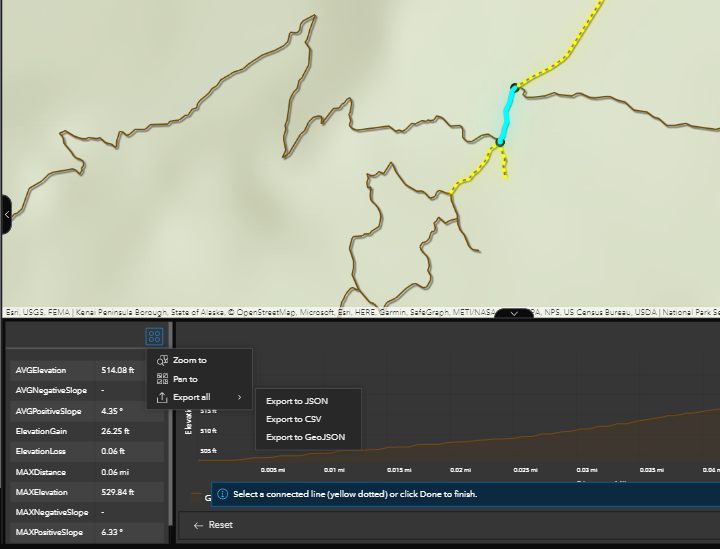Open the statistics actions menu icon
This screenshot has height=549, width=720.
tap(154, 336)
